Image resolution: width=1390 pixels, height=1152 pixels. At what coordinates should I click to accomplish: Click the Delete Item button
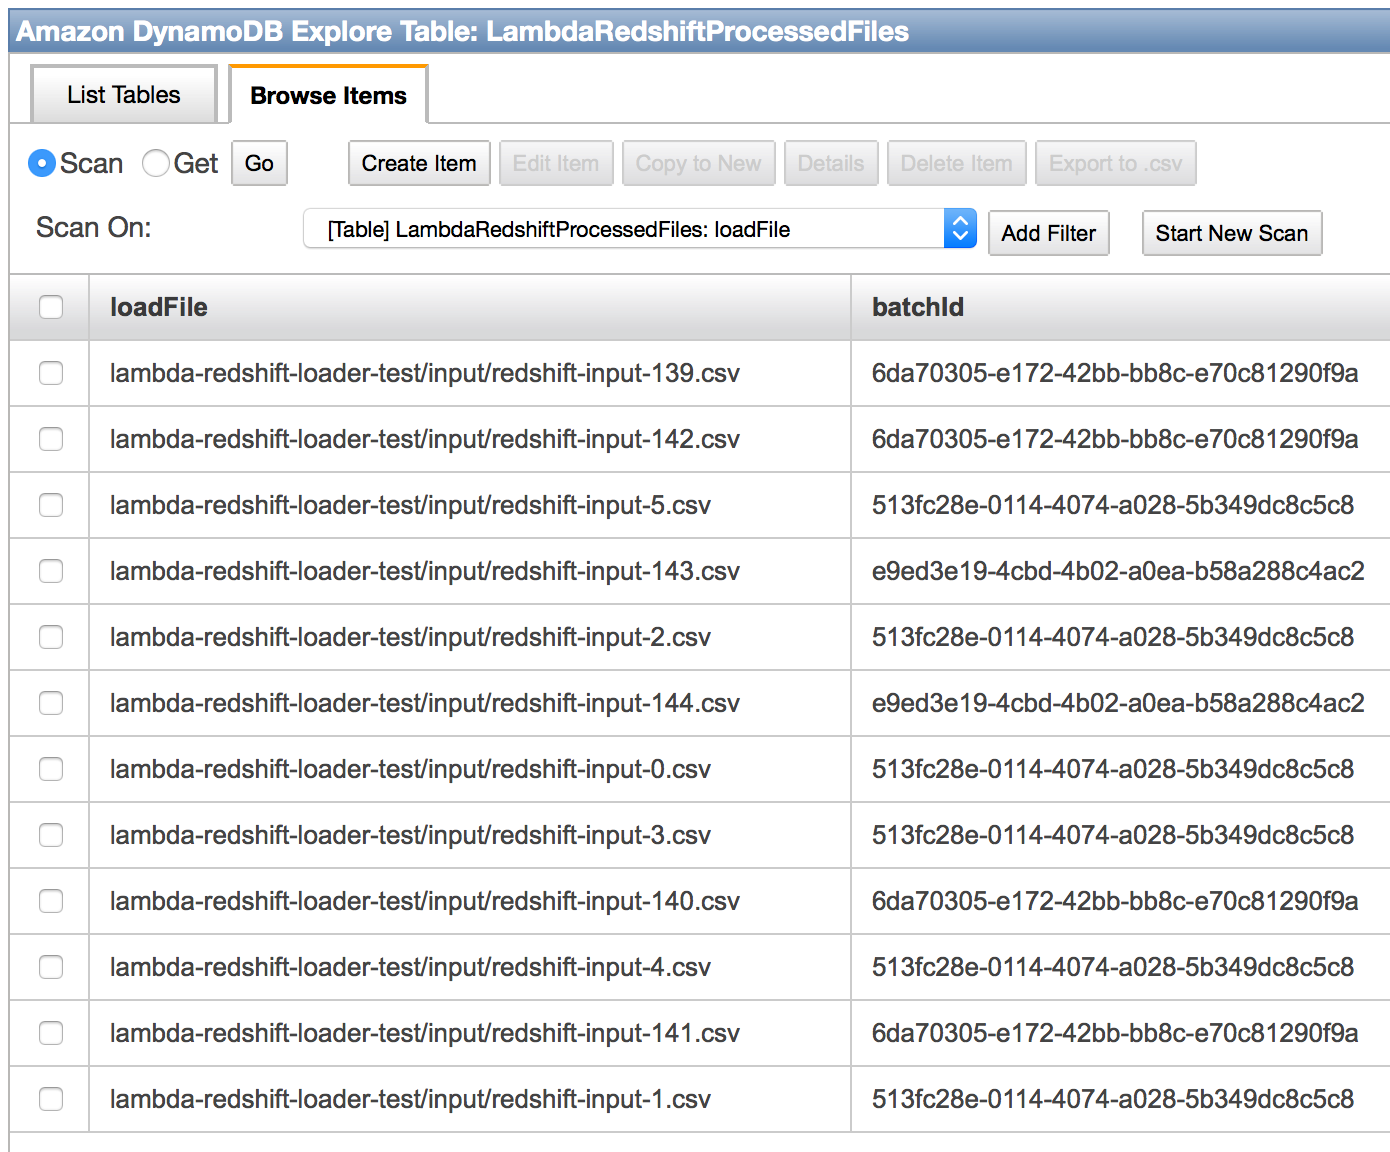point(957,163)
